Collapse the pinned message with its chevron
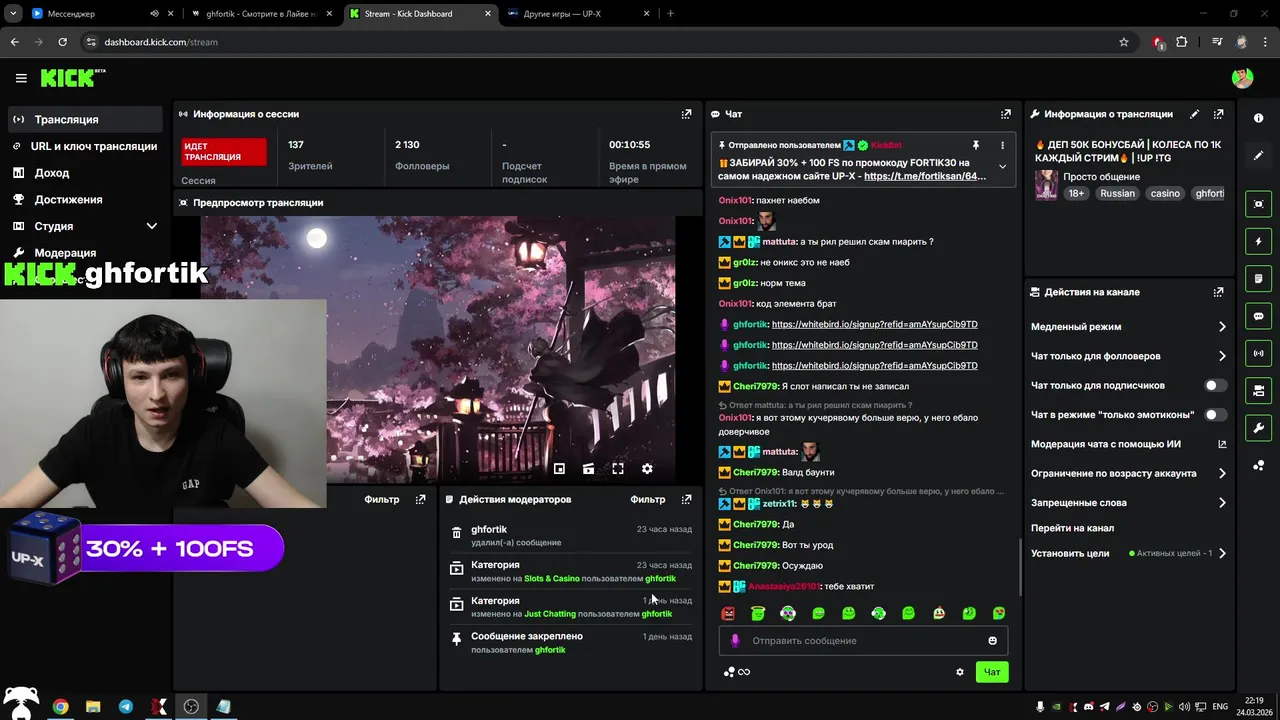The image size is (1280, 720). [1002, 167]
